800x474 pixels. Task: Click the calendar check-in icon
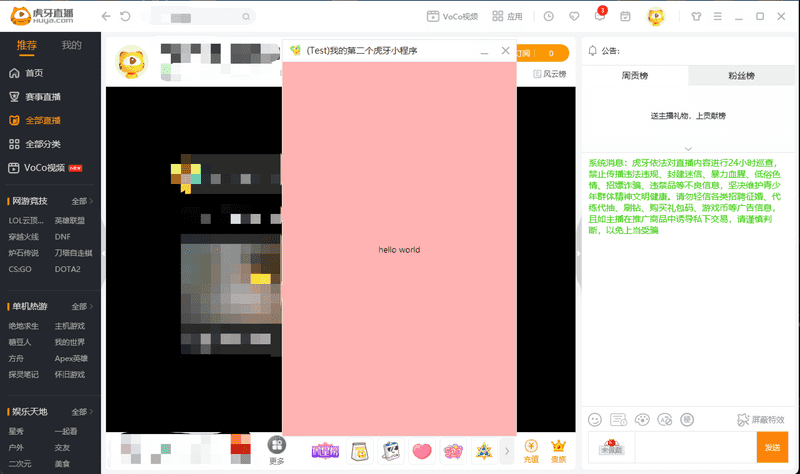pos(625,17)
